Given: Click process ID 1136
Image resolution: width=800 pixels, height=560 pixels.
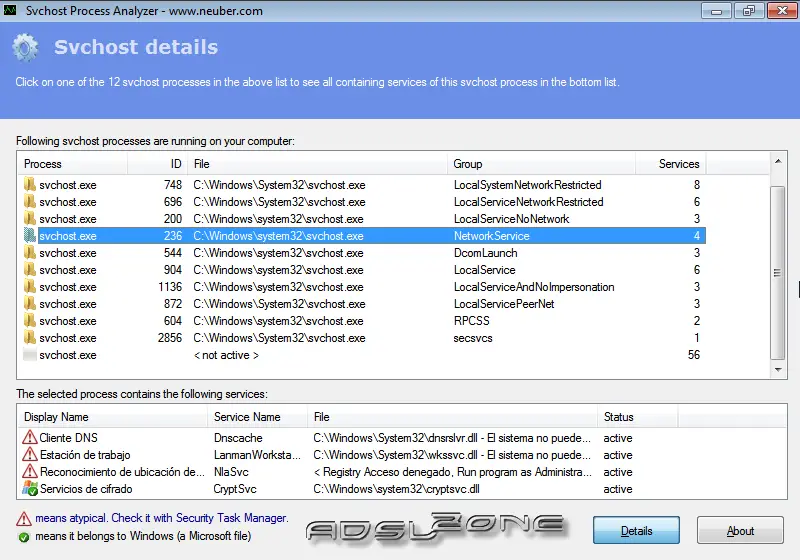Looking at the screenshot, I should point(170,287).
